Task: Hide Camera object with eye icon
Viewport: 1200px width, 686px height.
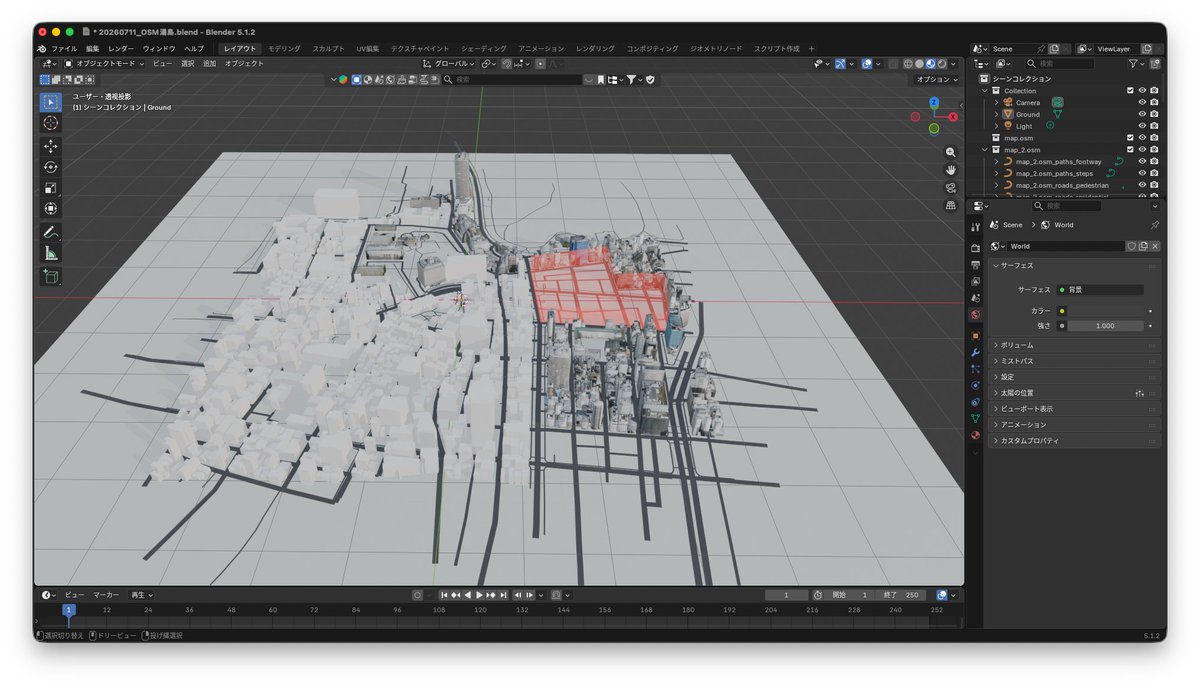Action: pos(1142,102)
